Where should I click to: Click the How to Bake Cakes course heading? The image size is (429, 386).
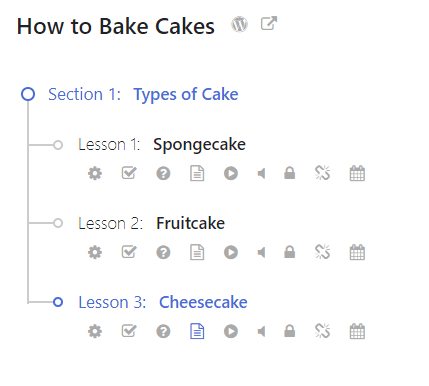(x=116, y=26)
